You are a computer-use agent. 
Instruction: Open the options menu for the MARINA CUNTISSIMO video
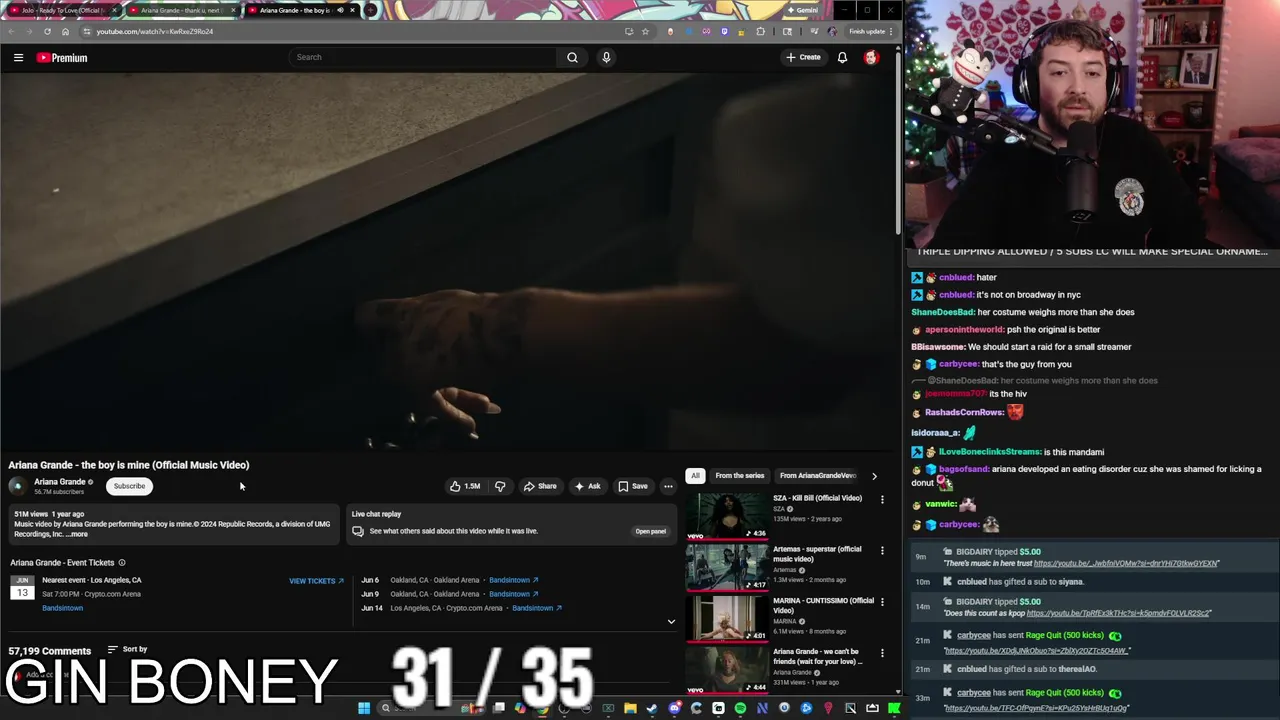[882, 602]
